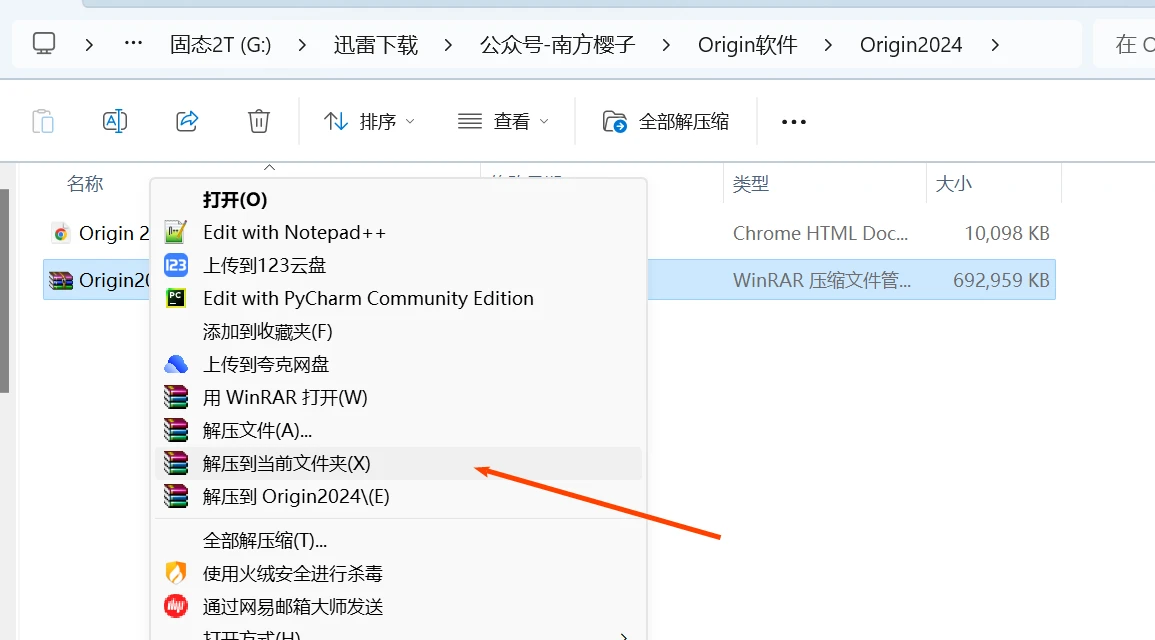Click the 火绒安全 shield icon

[176, 573]
